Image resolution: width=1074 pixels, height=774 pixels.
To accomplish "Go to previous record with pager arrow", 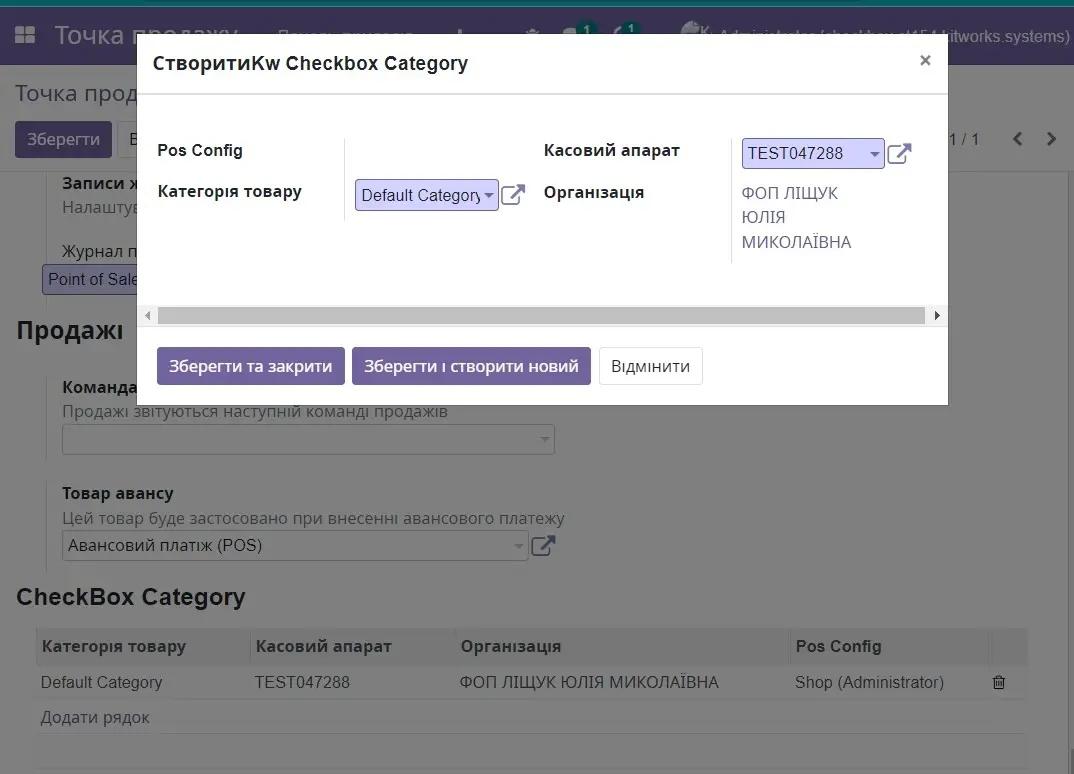I will tap(1018, 139).
